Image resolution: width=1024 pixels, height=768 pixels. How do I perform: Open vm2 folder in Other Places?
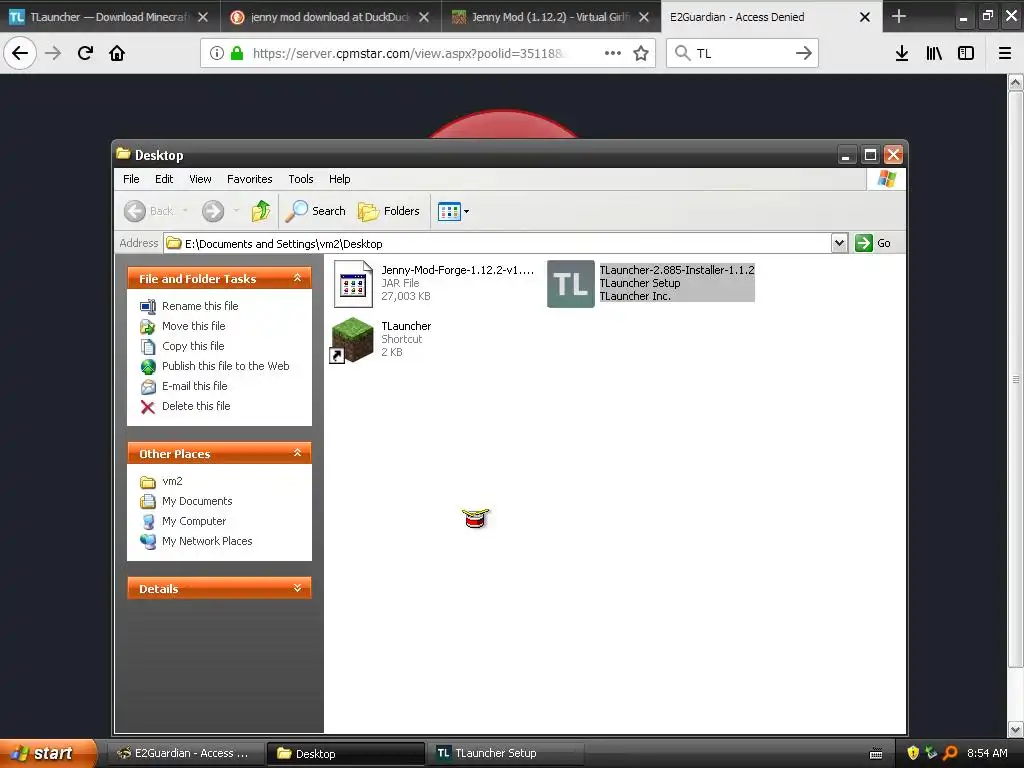pos(172,481)
